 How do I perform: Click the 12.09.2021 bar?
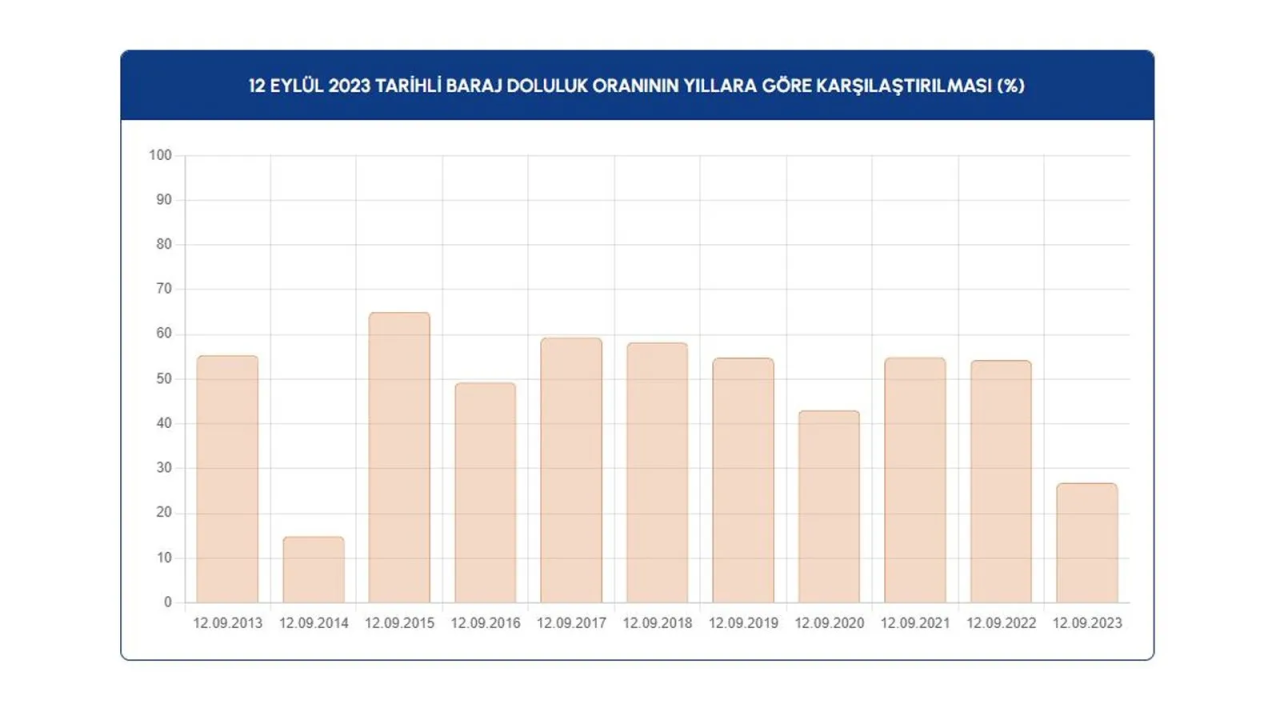click(915, 480)
